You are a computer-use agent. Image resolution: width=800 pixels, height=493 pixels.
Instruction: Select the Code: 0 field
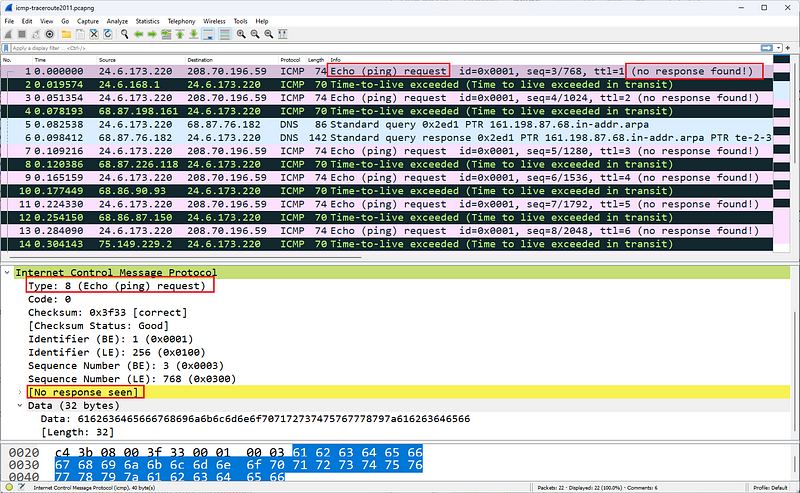pos(49,299)
